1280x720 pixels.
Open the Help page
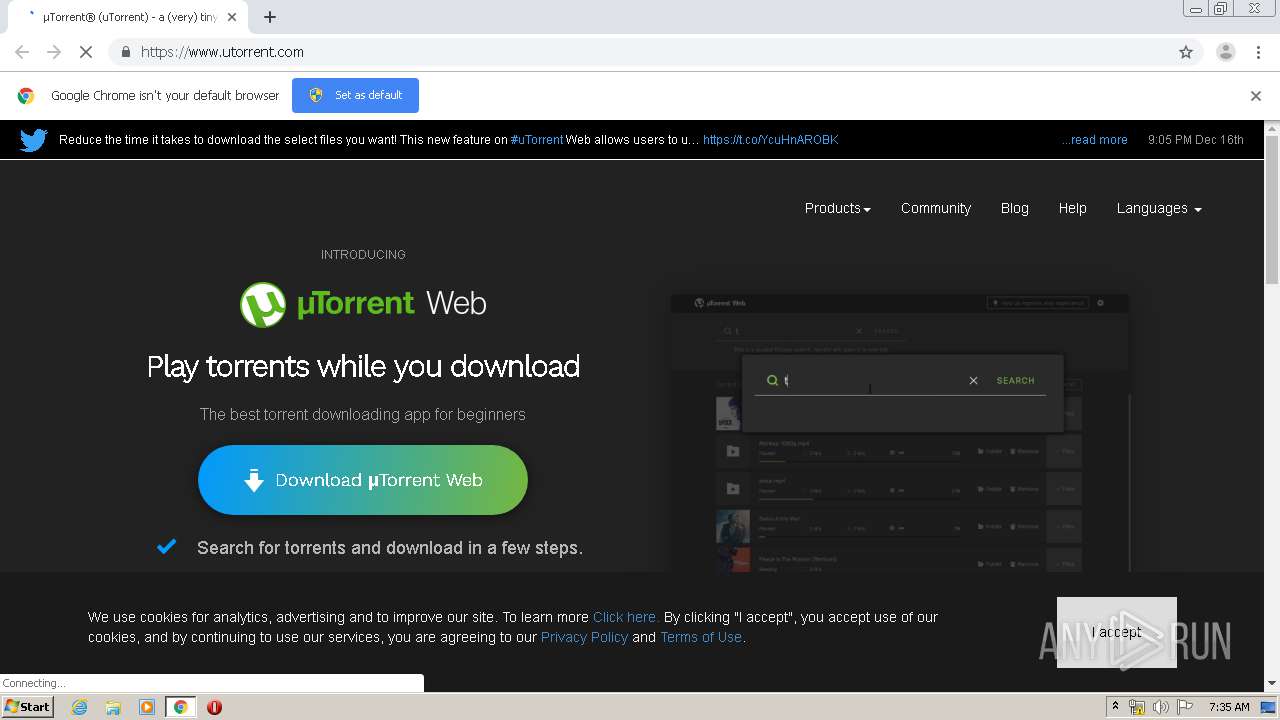tap(1073, 208)
